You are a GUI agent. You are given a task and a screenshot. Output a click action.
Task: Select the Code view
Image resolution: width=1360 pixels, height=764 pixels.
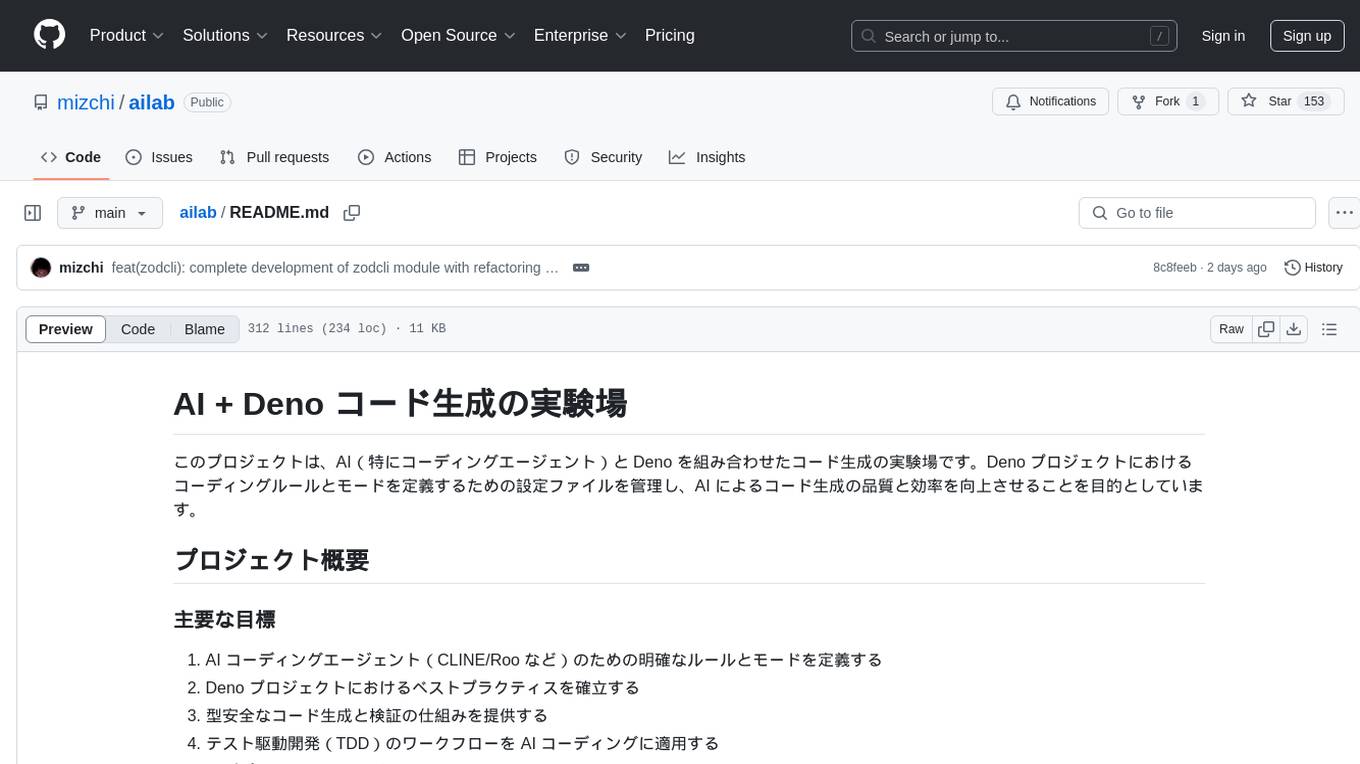(x=138, y=329)
